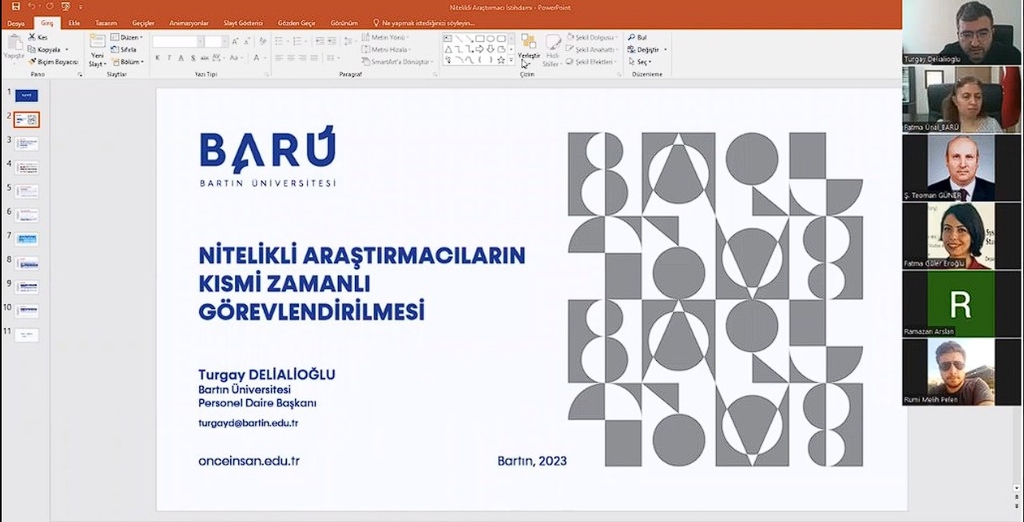The width and height of the screenshot is (1024, 522).
Task: Click Ramazan Arslan participant tile
Action: click(x=961, y=304)
